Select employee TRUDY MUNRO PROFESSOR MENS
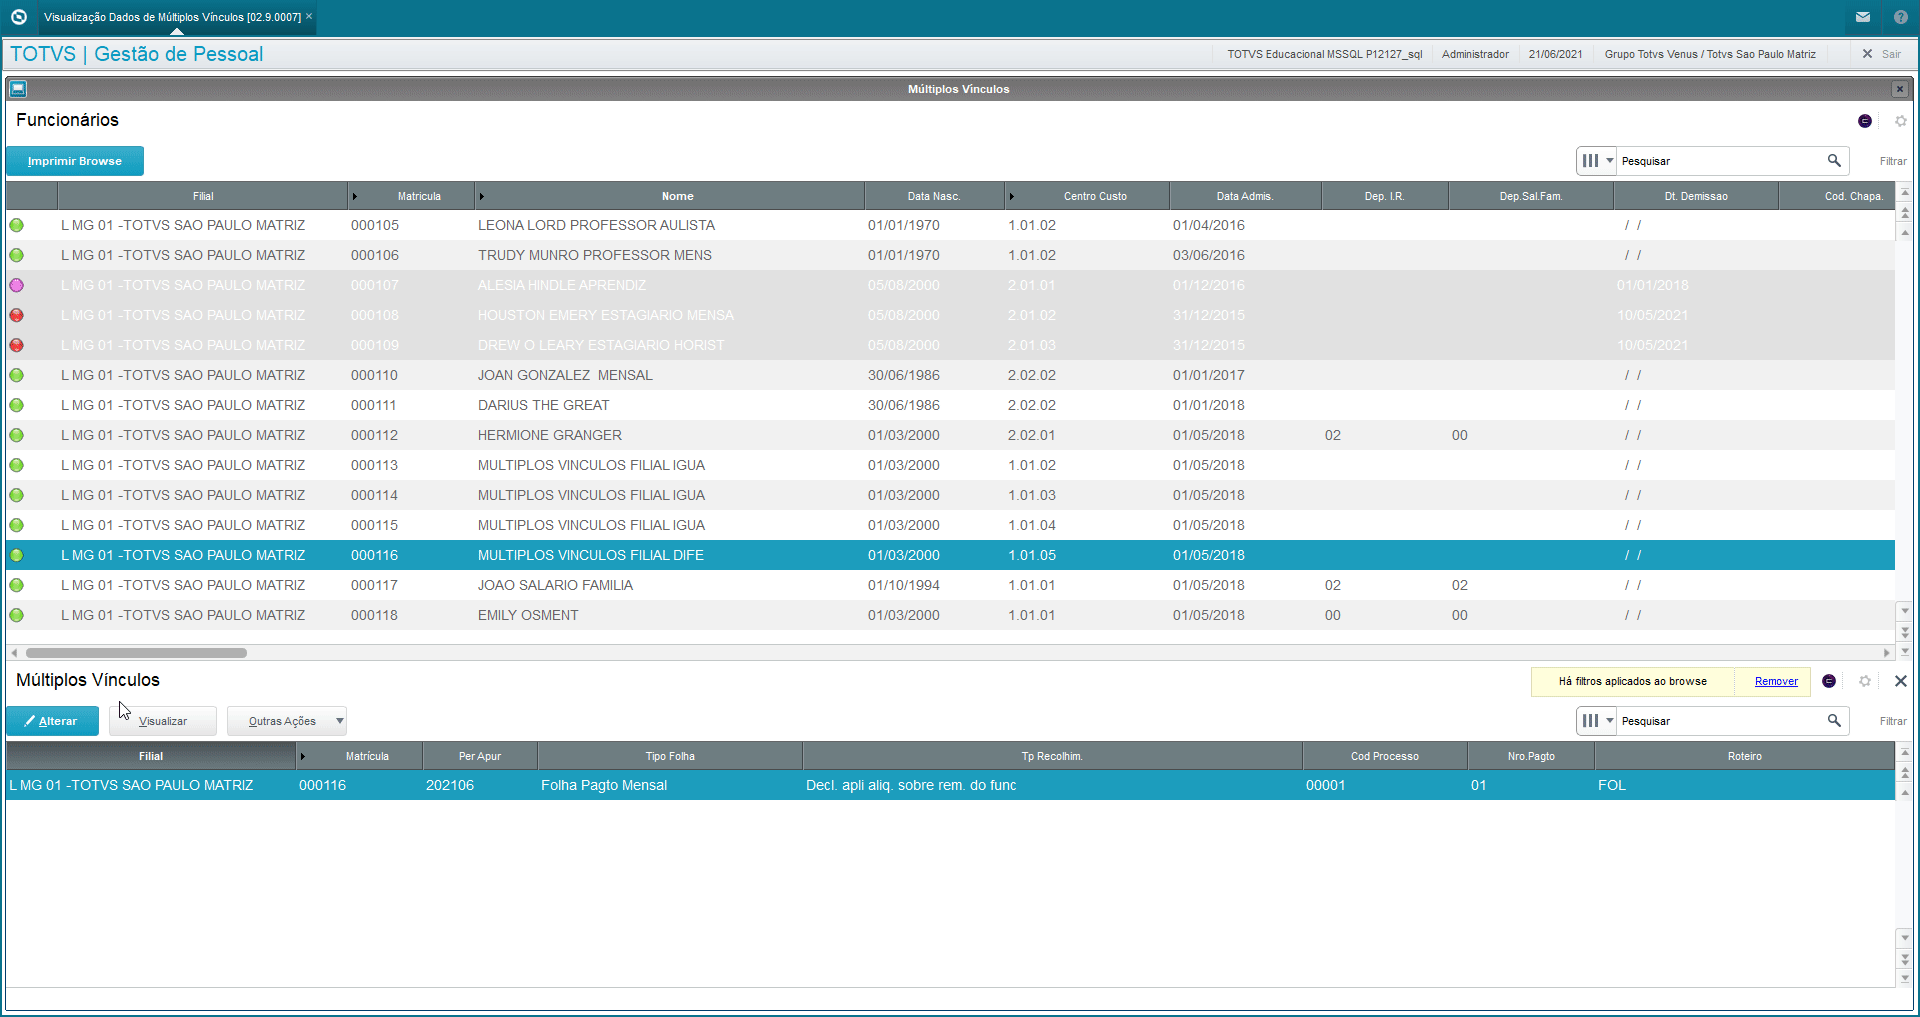The height and width of the screenshot is (1017, 1920). [x=950, y=255]
